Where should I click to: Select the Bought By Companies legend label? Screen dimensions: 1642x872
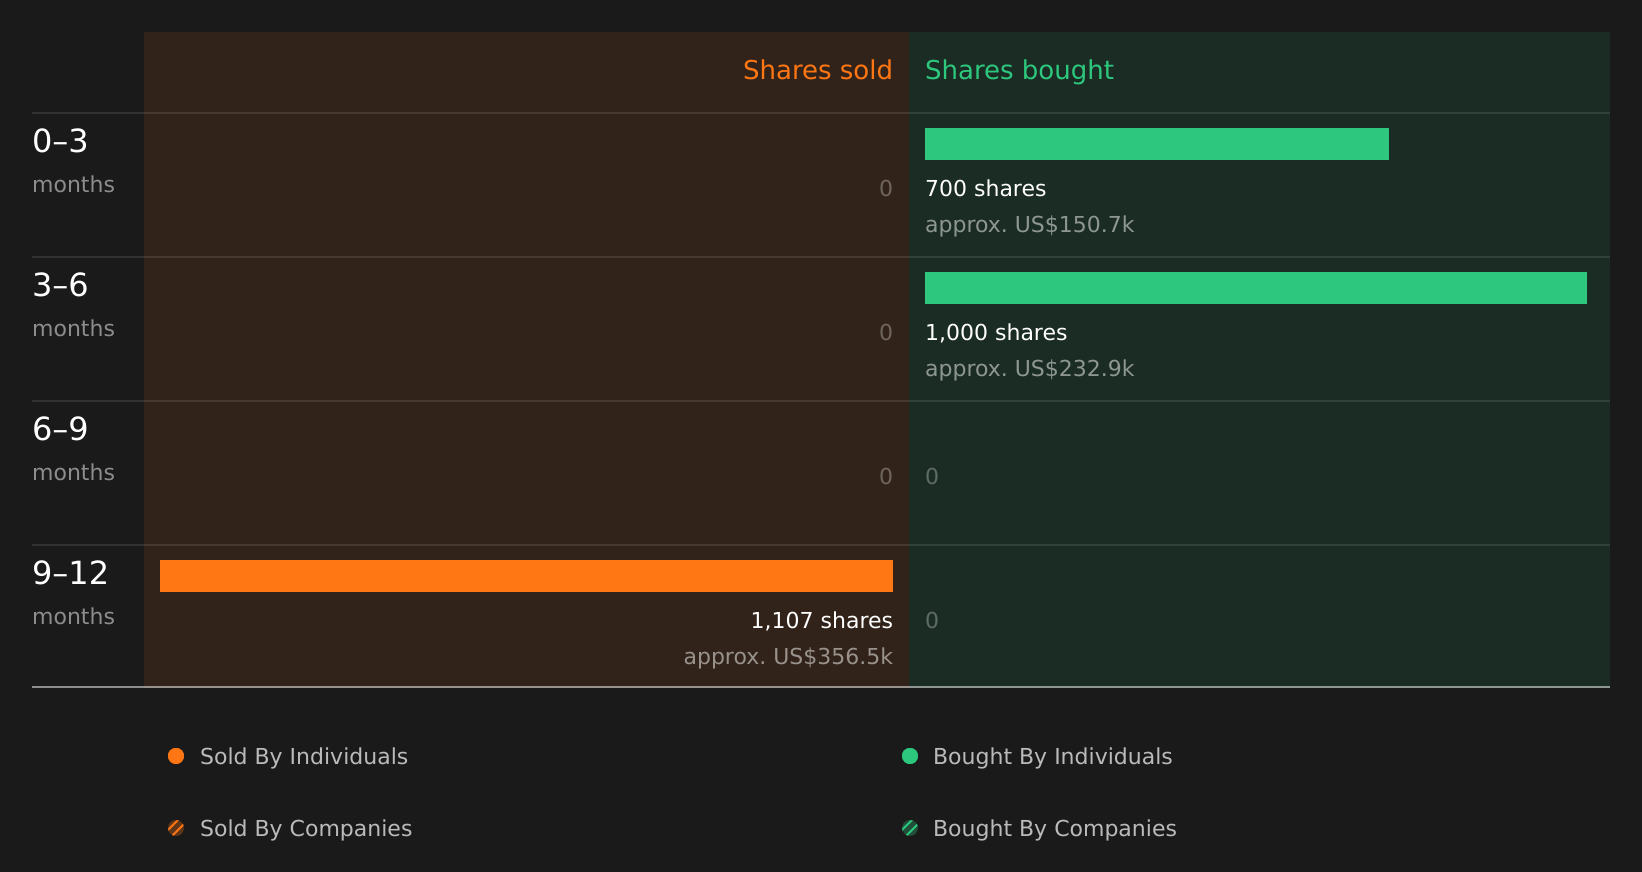[x=1054, y=829]
